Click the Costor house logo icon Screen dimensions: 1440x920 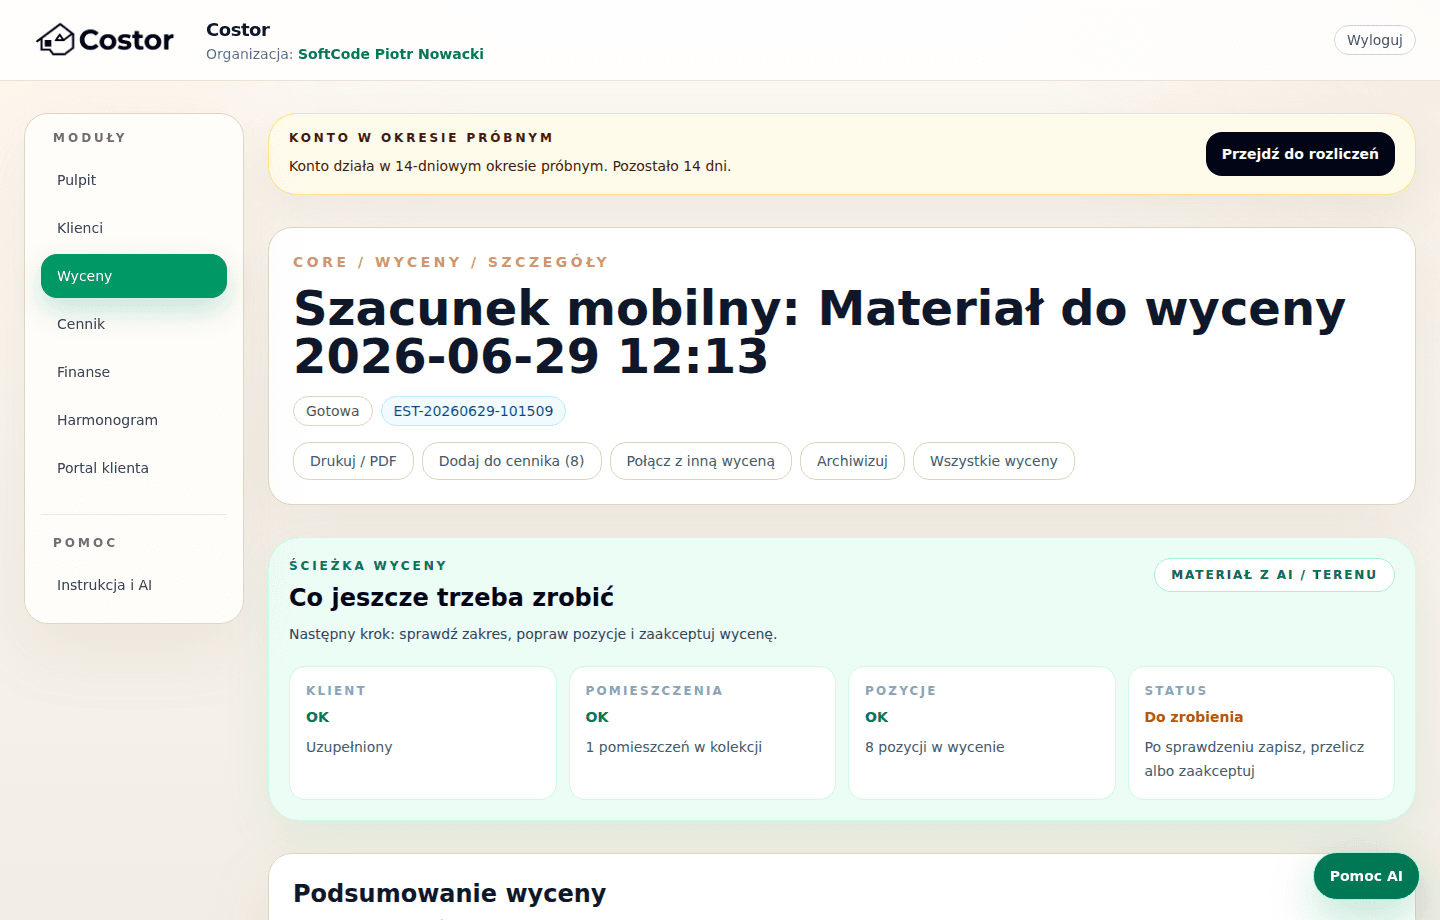56,39
